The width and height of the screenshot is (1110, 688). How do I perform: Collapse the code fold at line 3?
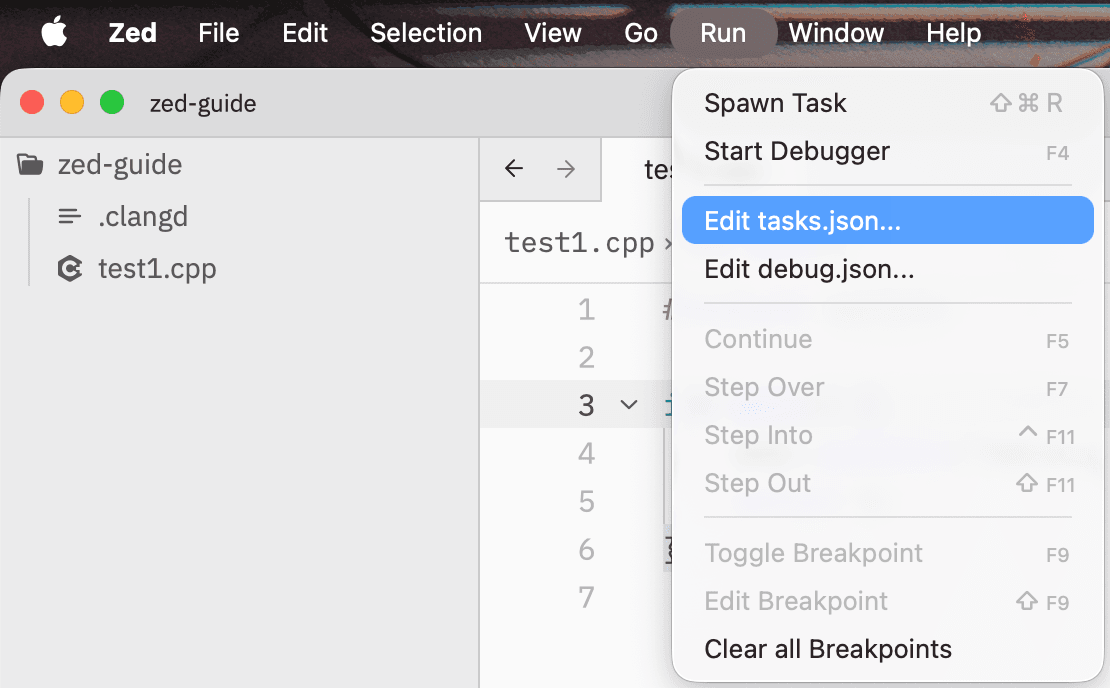pos(629,405)
